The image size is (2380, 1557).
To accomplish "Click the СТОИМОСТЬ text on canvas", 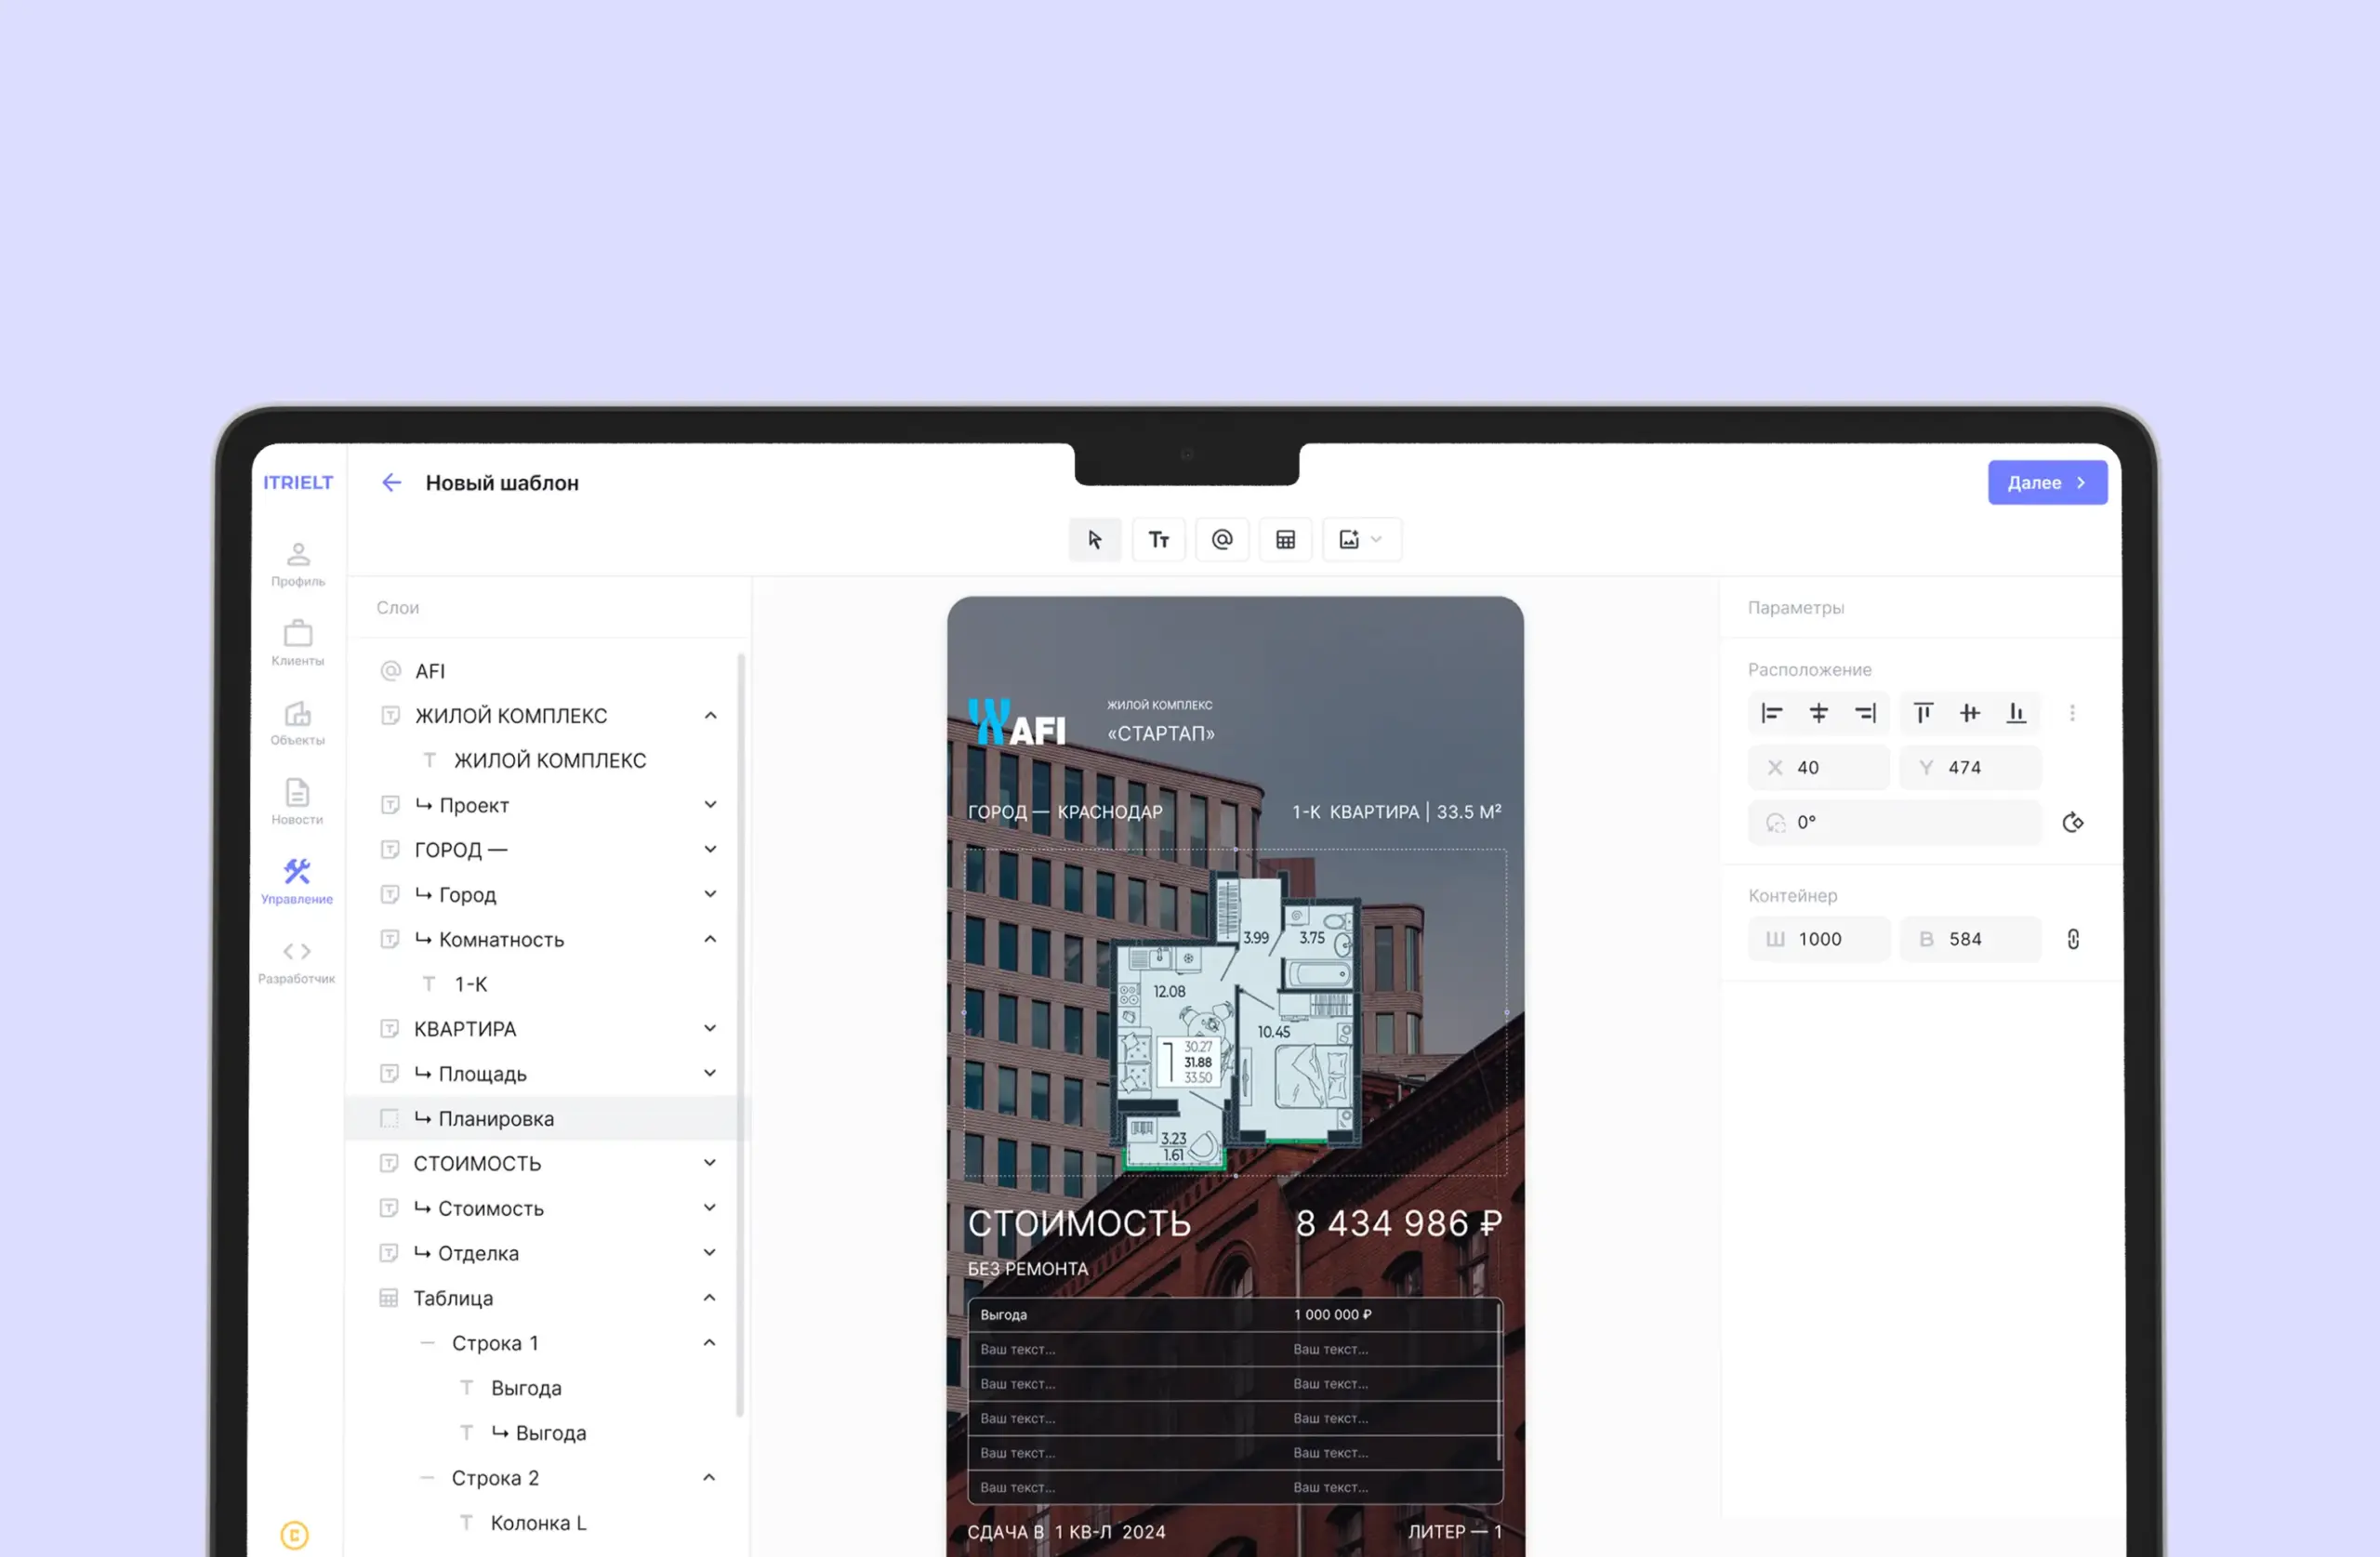I will click(x=1079, y=1225).
